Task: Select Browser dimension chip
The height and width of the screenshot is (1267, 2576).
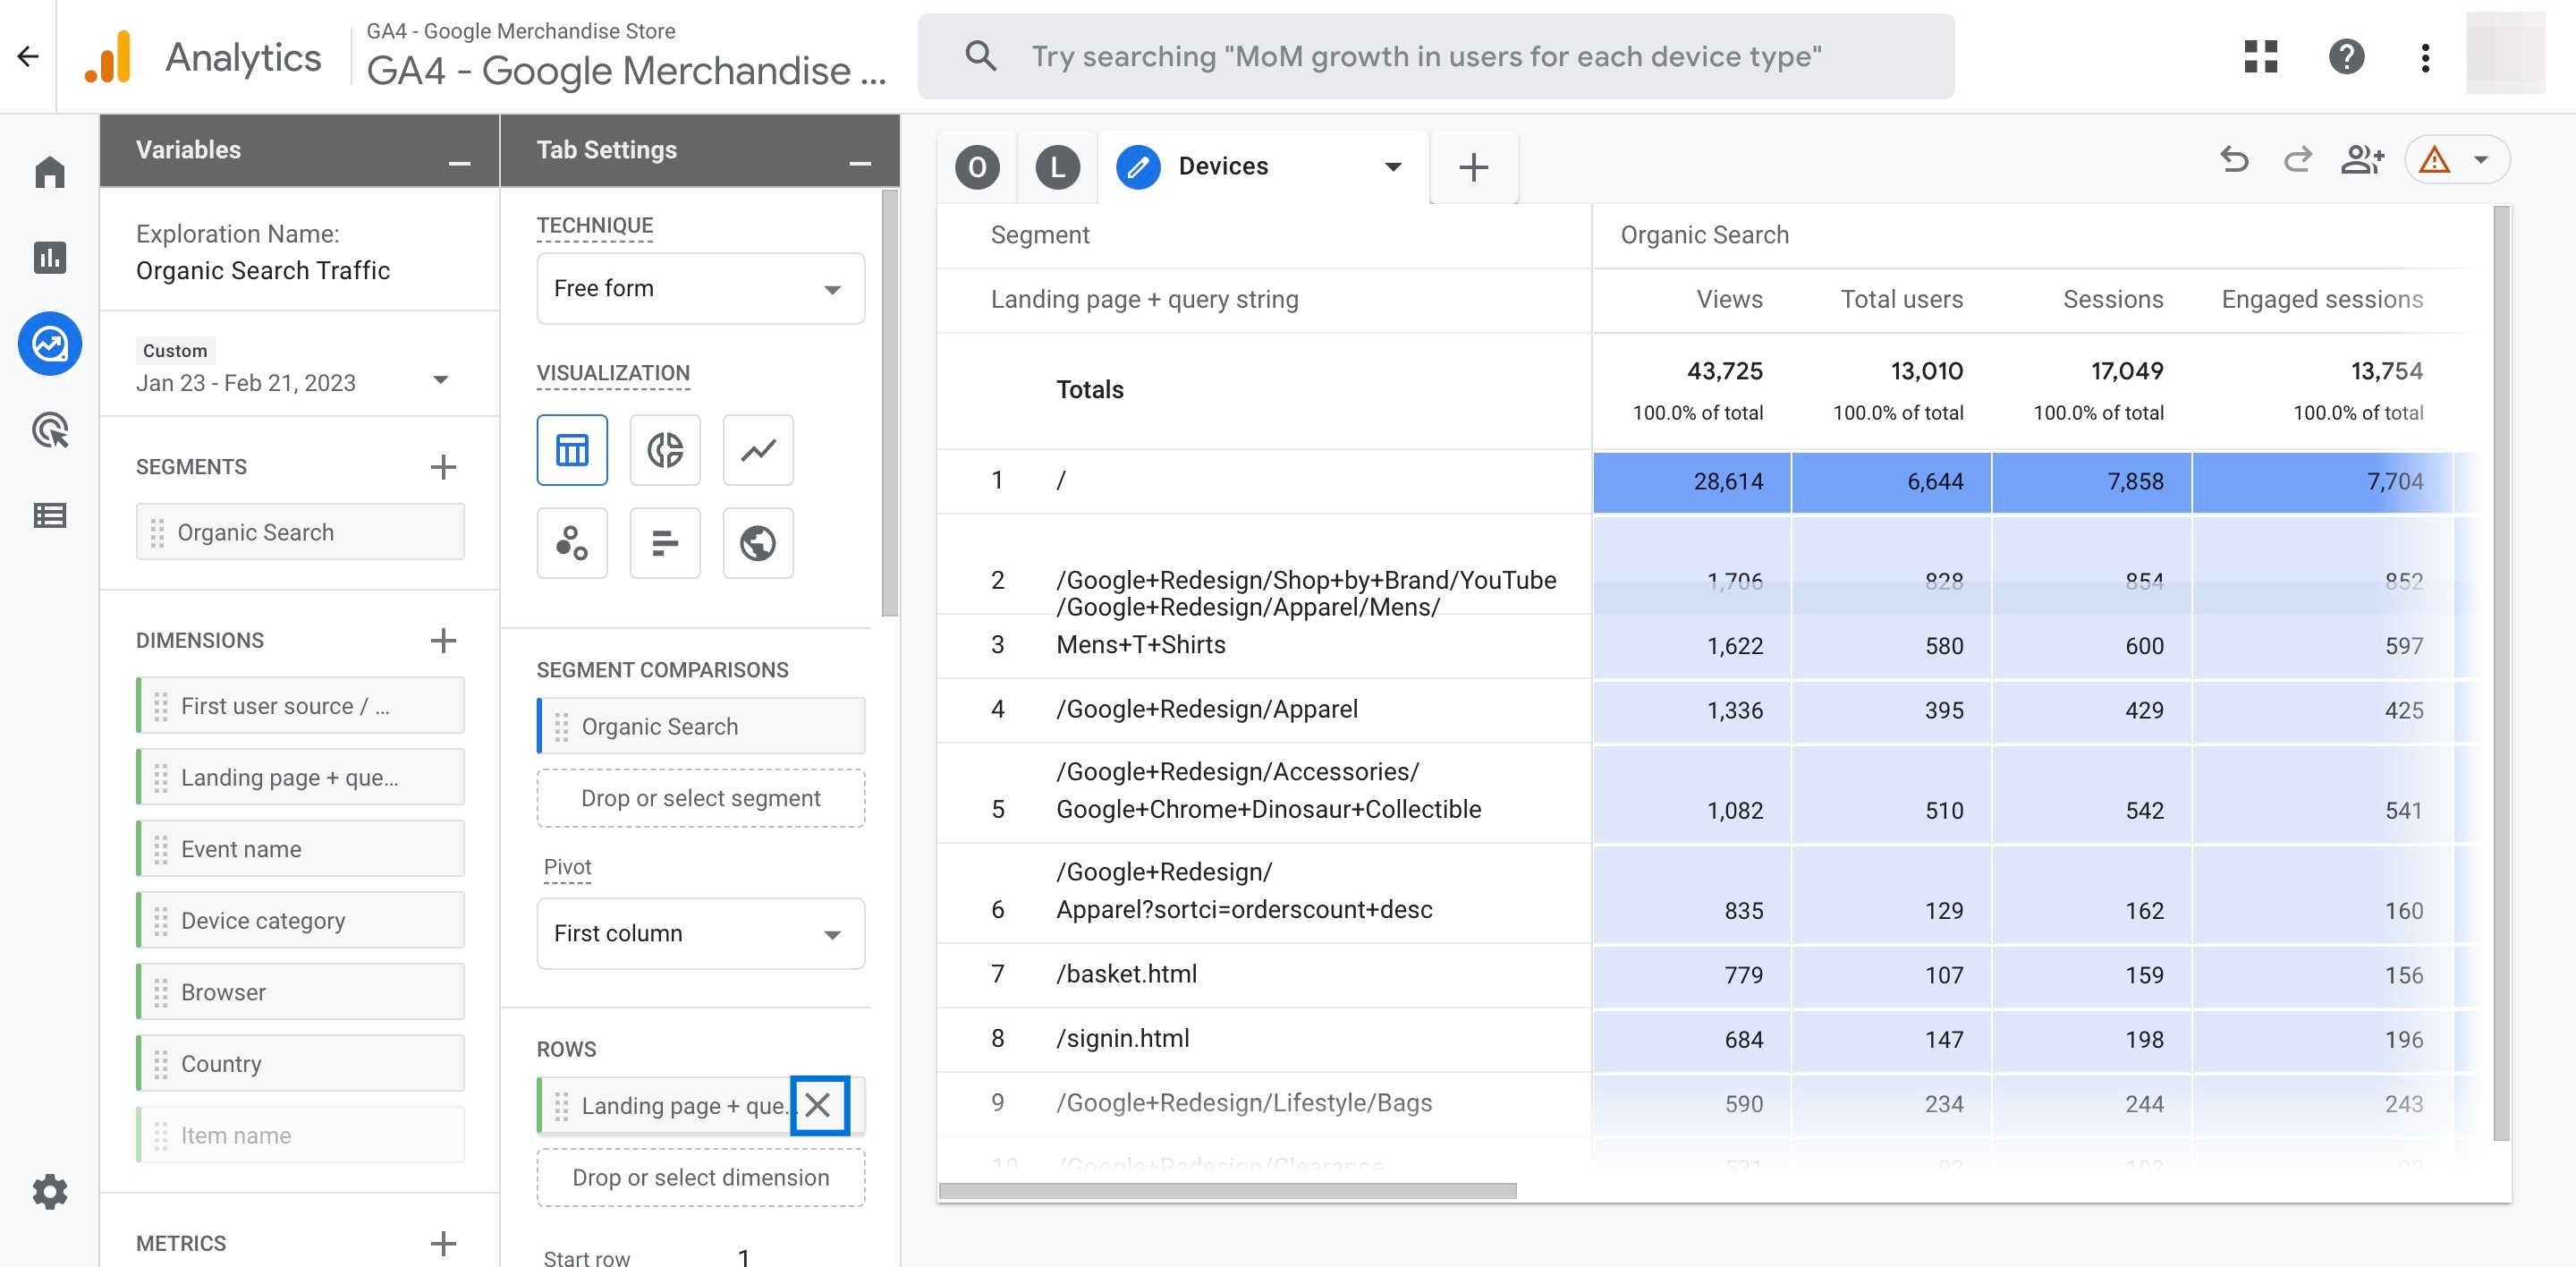Action: [300, 992]
